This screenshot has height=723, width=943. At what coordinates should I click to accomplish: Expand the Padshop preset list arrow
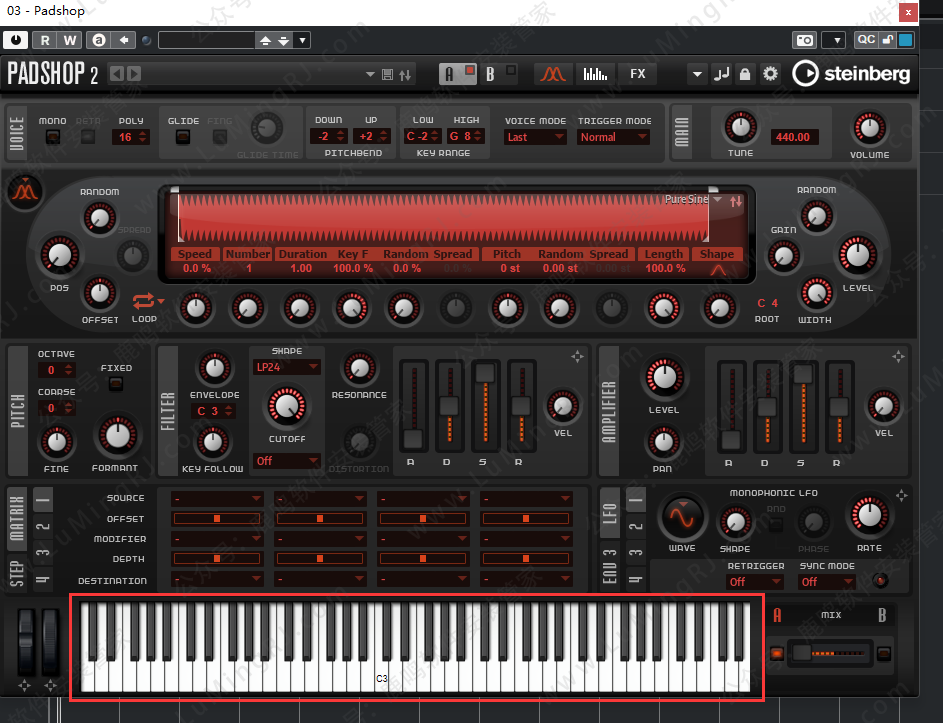[x=370, y=75]
